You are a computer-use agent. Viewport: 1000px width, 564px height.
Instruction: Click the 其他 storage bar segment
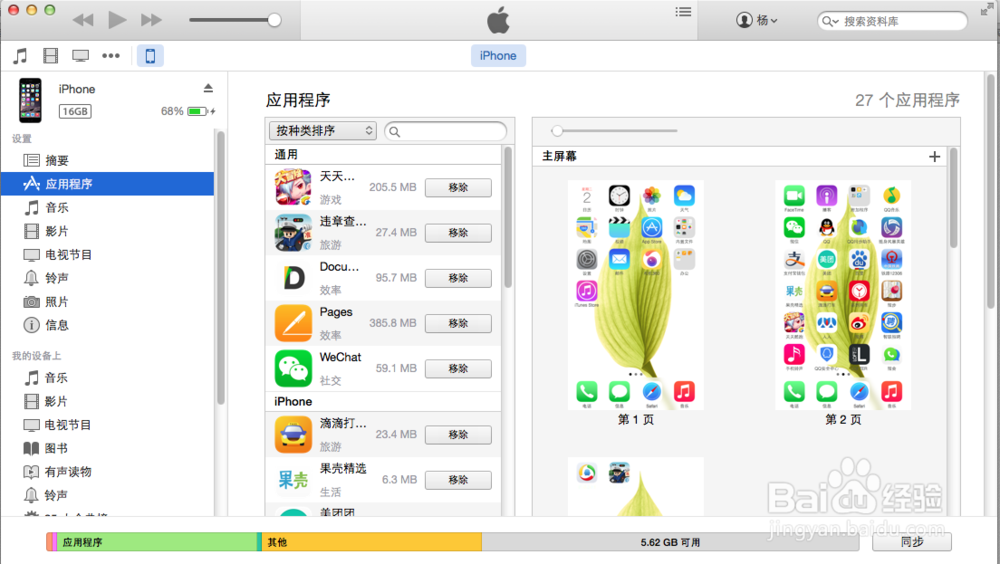point(372,542)
